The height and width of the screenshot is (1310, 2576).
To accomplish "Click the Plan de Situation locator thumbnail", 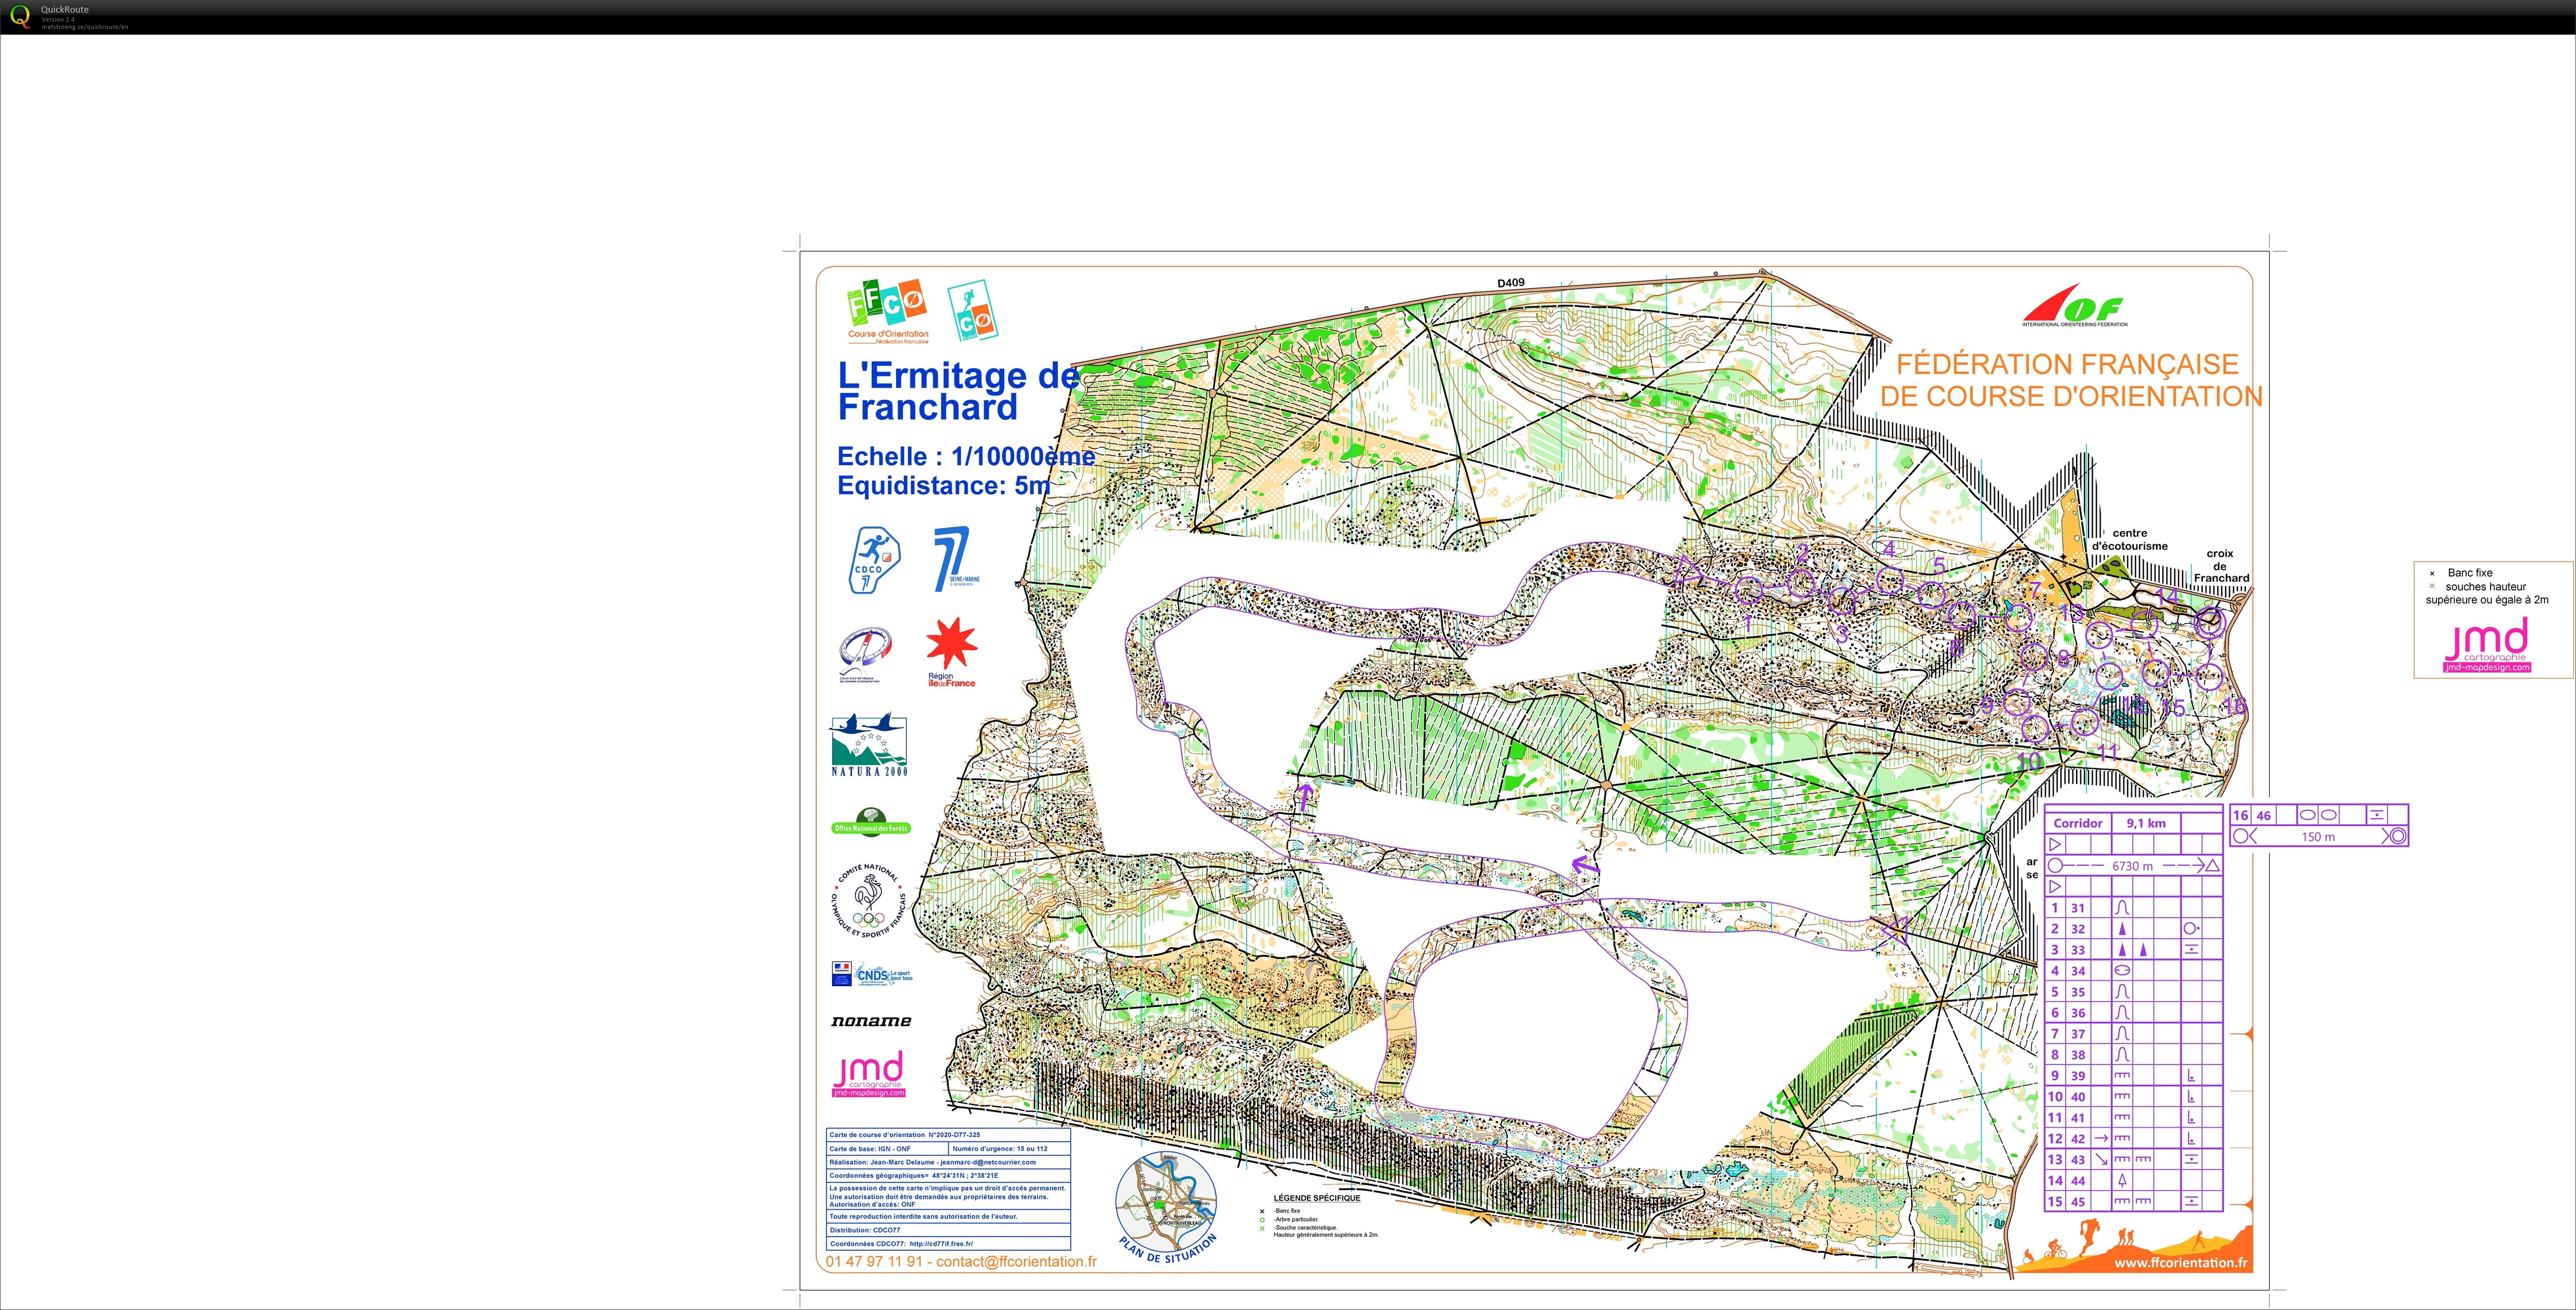I will click(x=1166, y=1201).
